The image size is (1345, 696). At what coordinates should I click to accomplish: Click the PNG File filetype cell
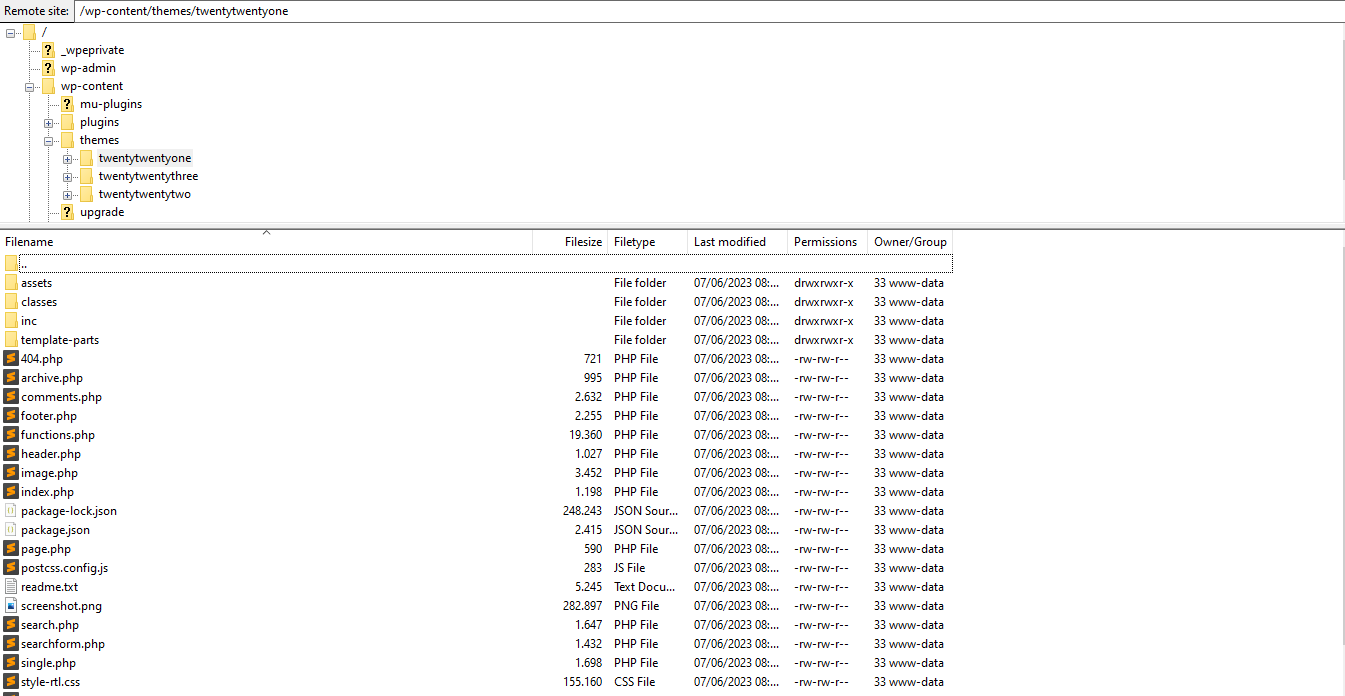637,606
